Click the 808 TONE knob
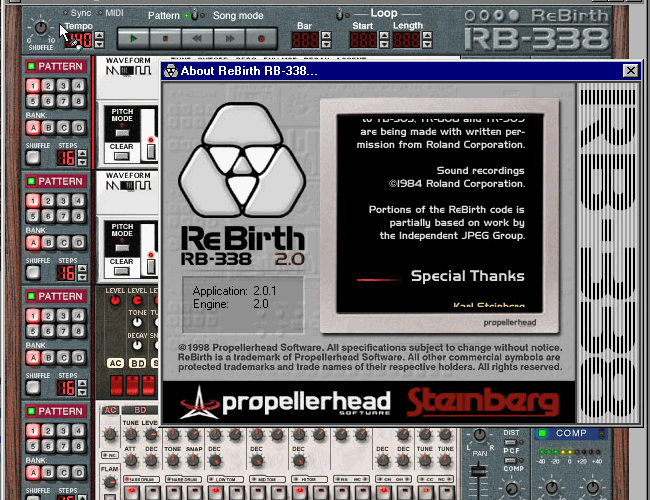The image size is (650, 500). pyautogui.click(x=137, y=322)
